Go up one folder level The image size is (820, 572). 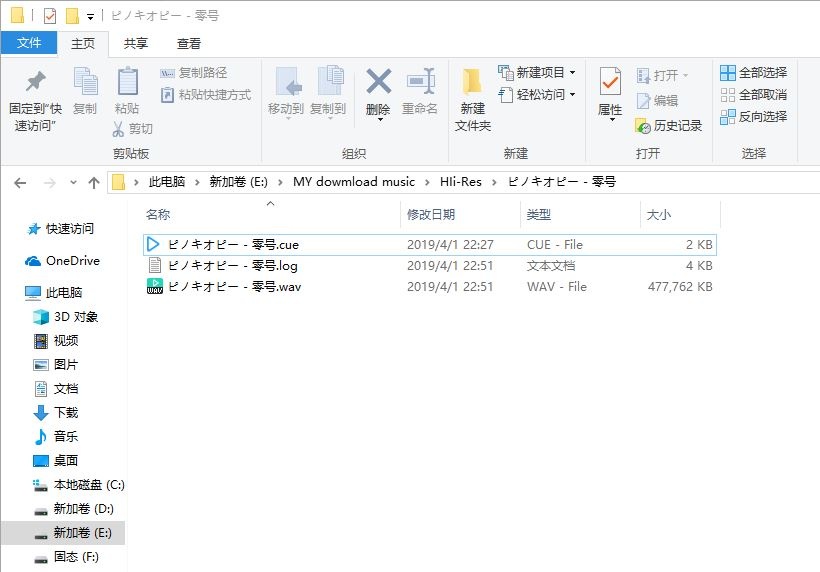pyautogui.click(x=94, y=183)
